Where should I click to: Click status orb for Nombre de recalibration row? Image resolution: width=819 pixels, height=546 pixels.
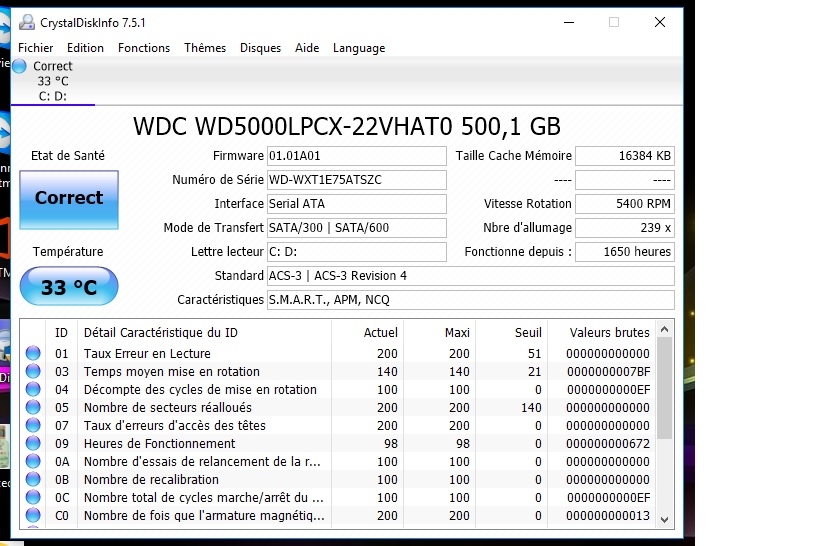click(33, 479)
